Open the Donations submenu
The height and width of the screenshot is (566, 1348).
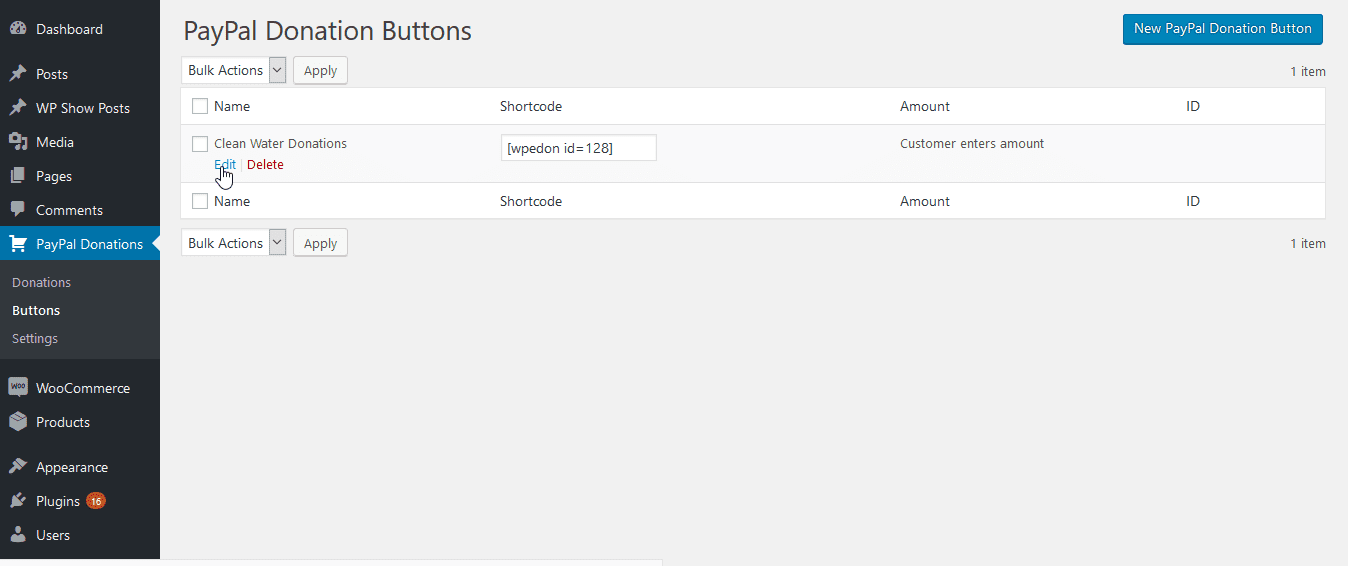[41, 283]
